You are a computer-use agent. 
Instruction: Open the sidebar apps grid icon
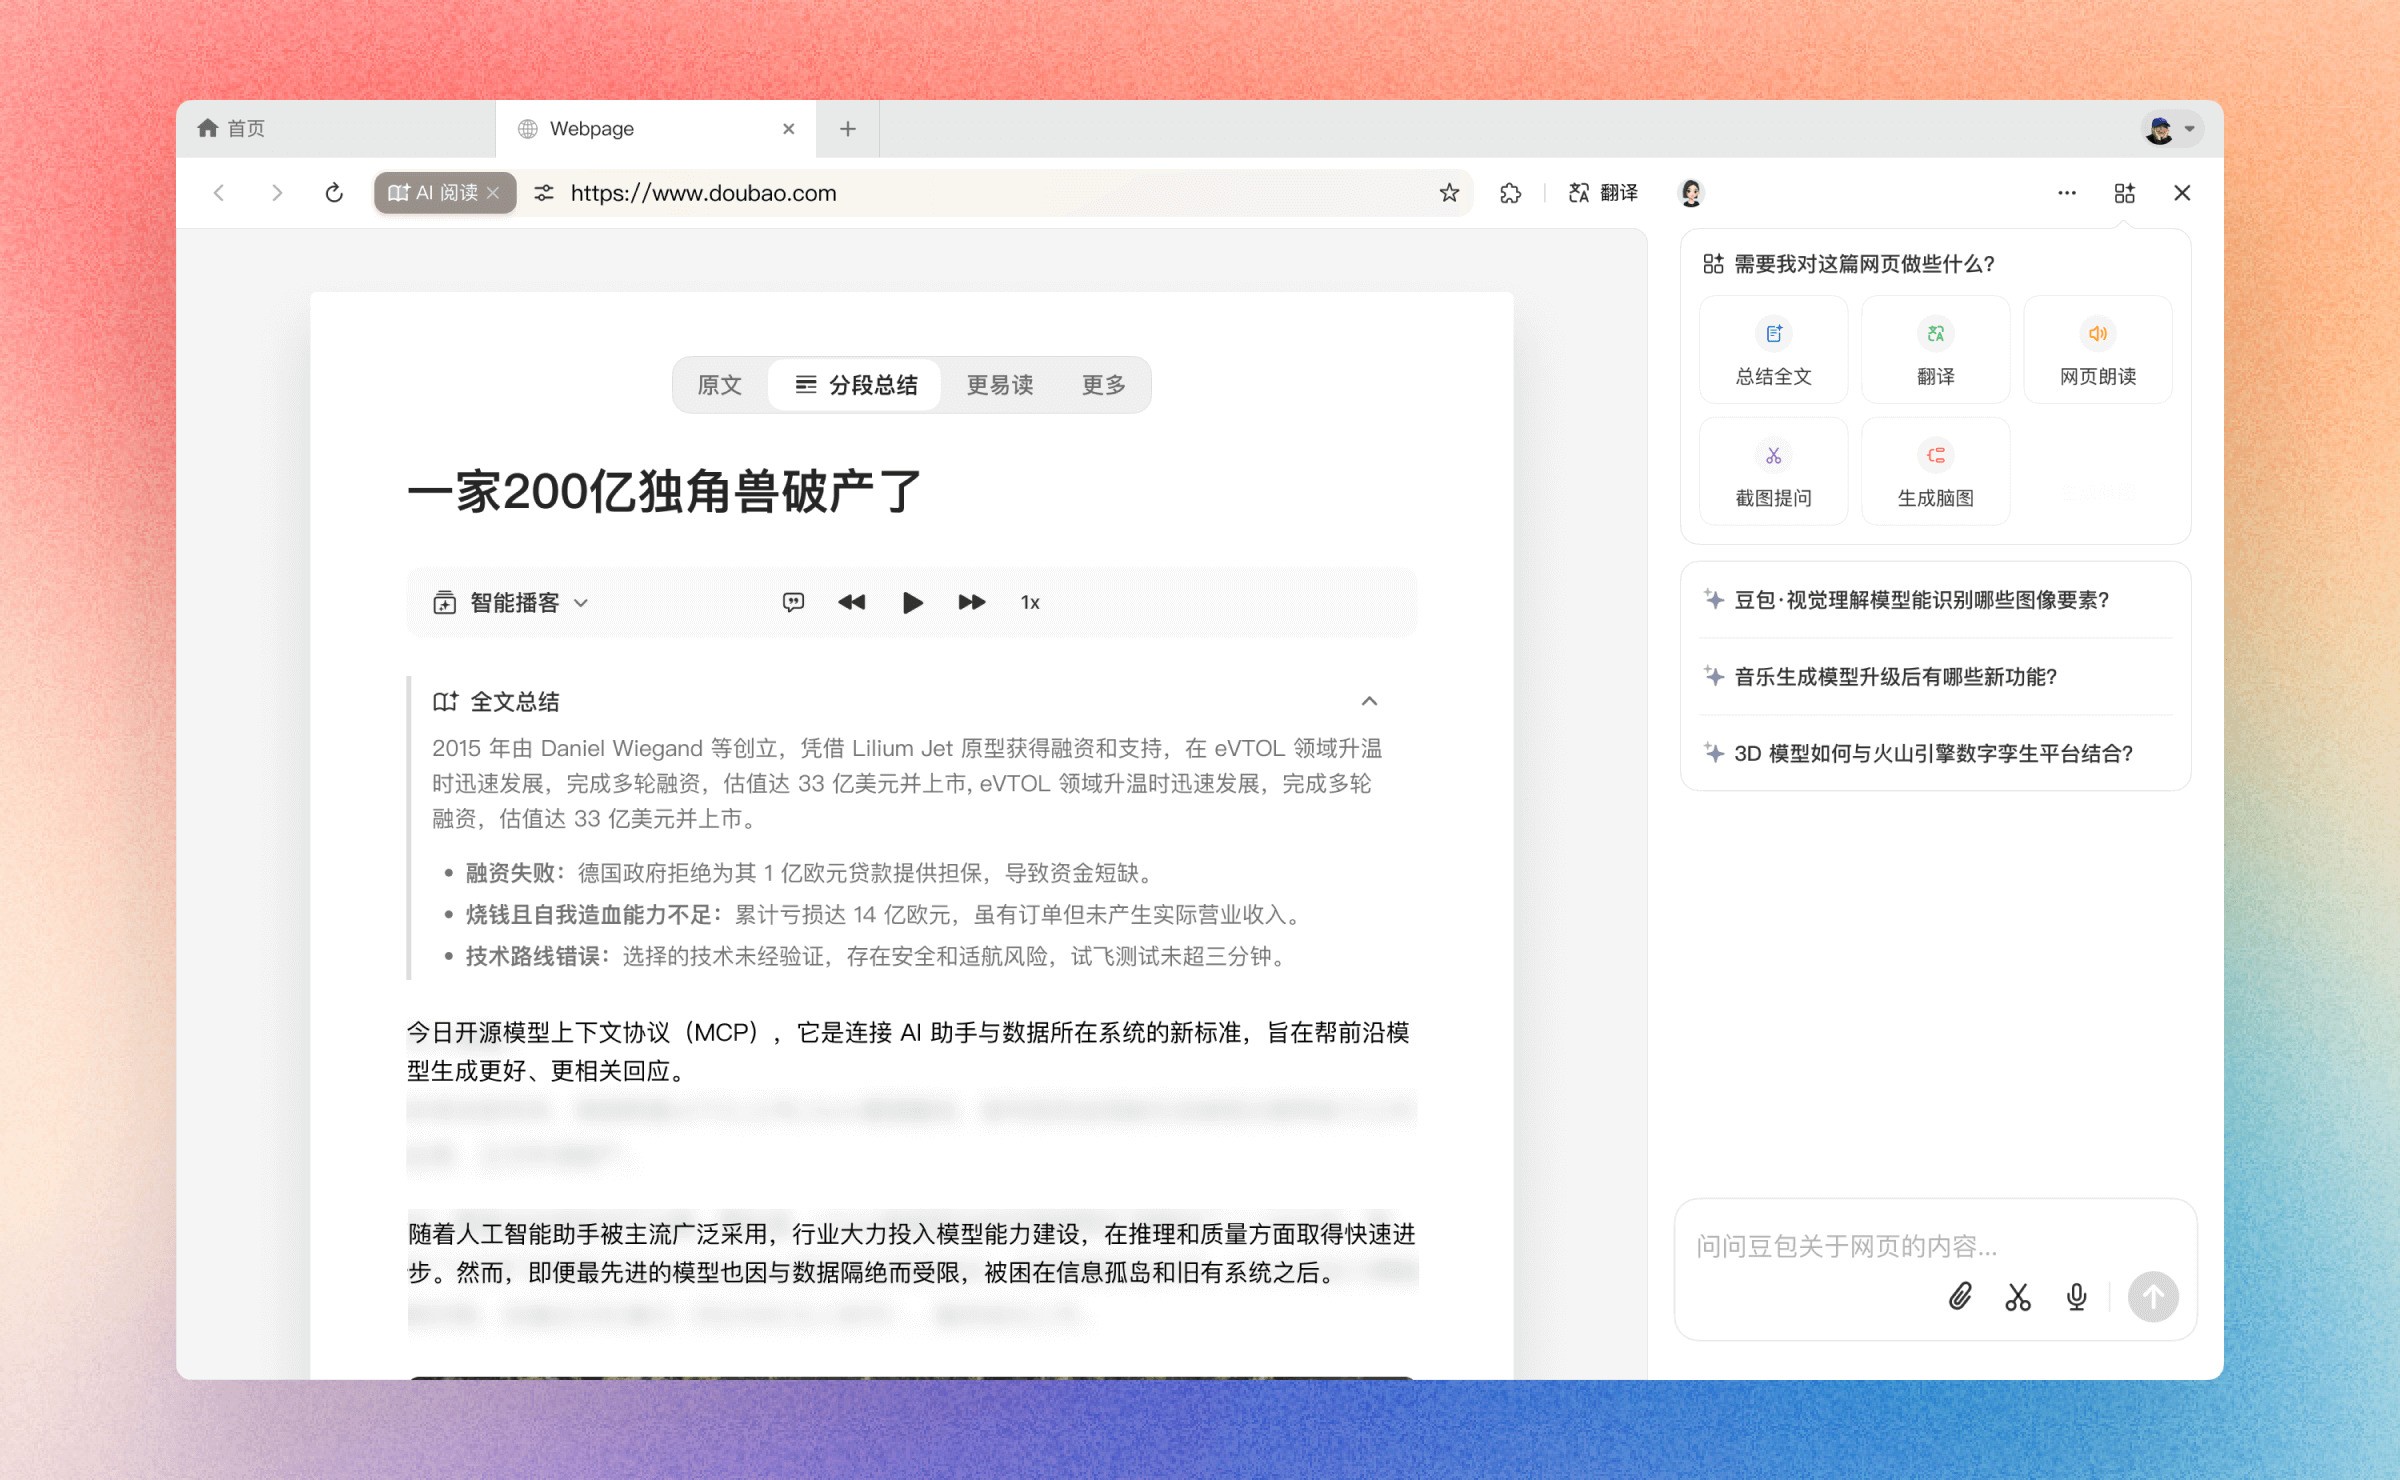[x=2124, y=193]
